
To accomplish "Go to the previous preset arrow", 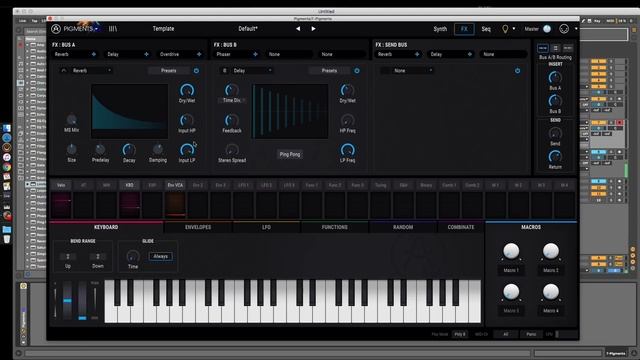I will [x=298, y=29].
